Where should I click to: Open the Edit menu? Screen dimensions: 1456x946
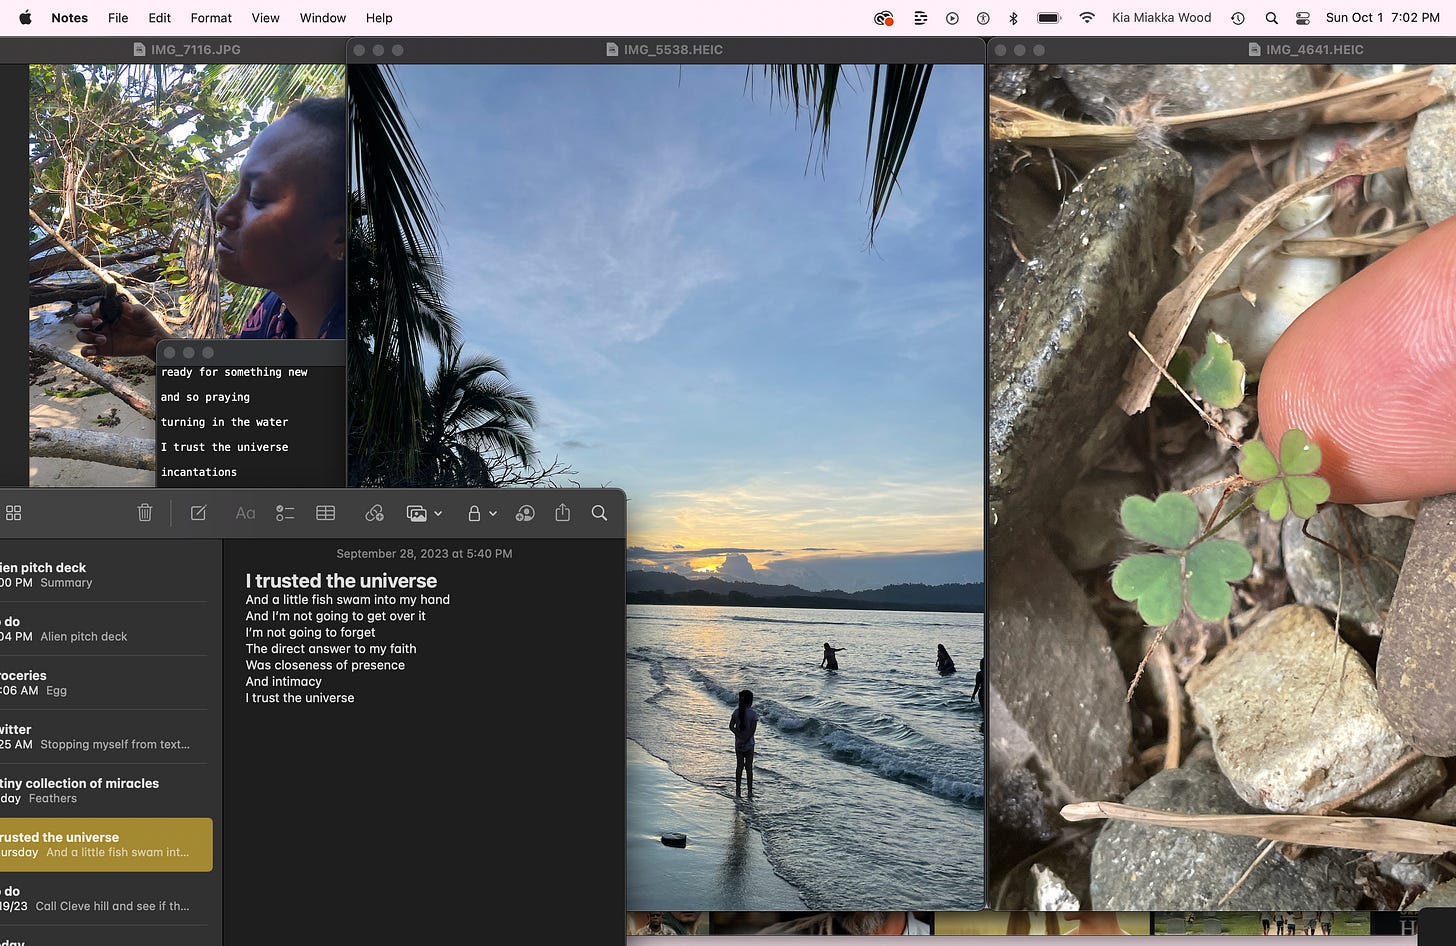[159, 18]
